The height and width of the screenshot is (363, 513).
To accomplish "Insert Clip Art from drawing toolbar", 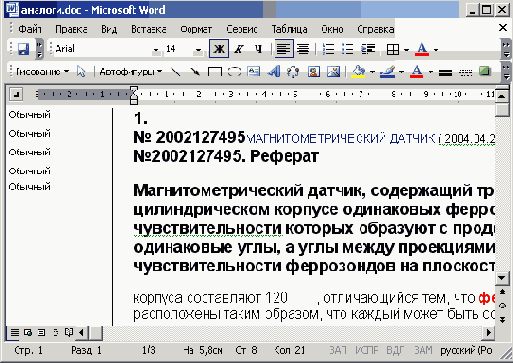I will tap(313, 71).
